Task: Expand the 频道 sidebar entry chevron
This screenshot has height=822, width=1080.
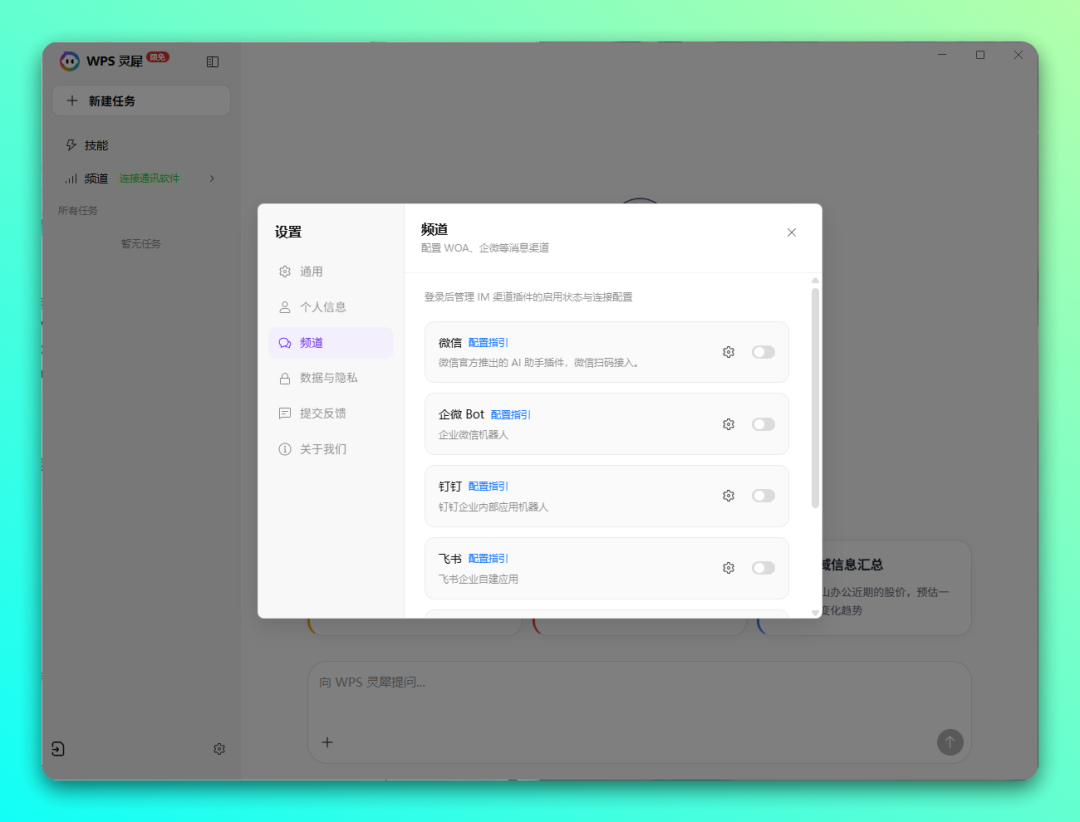Action: 210,178
